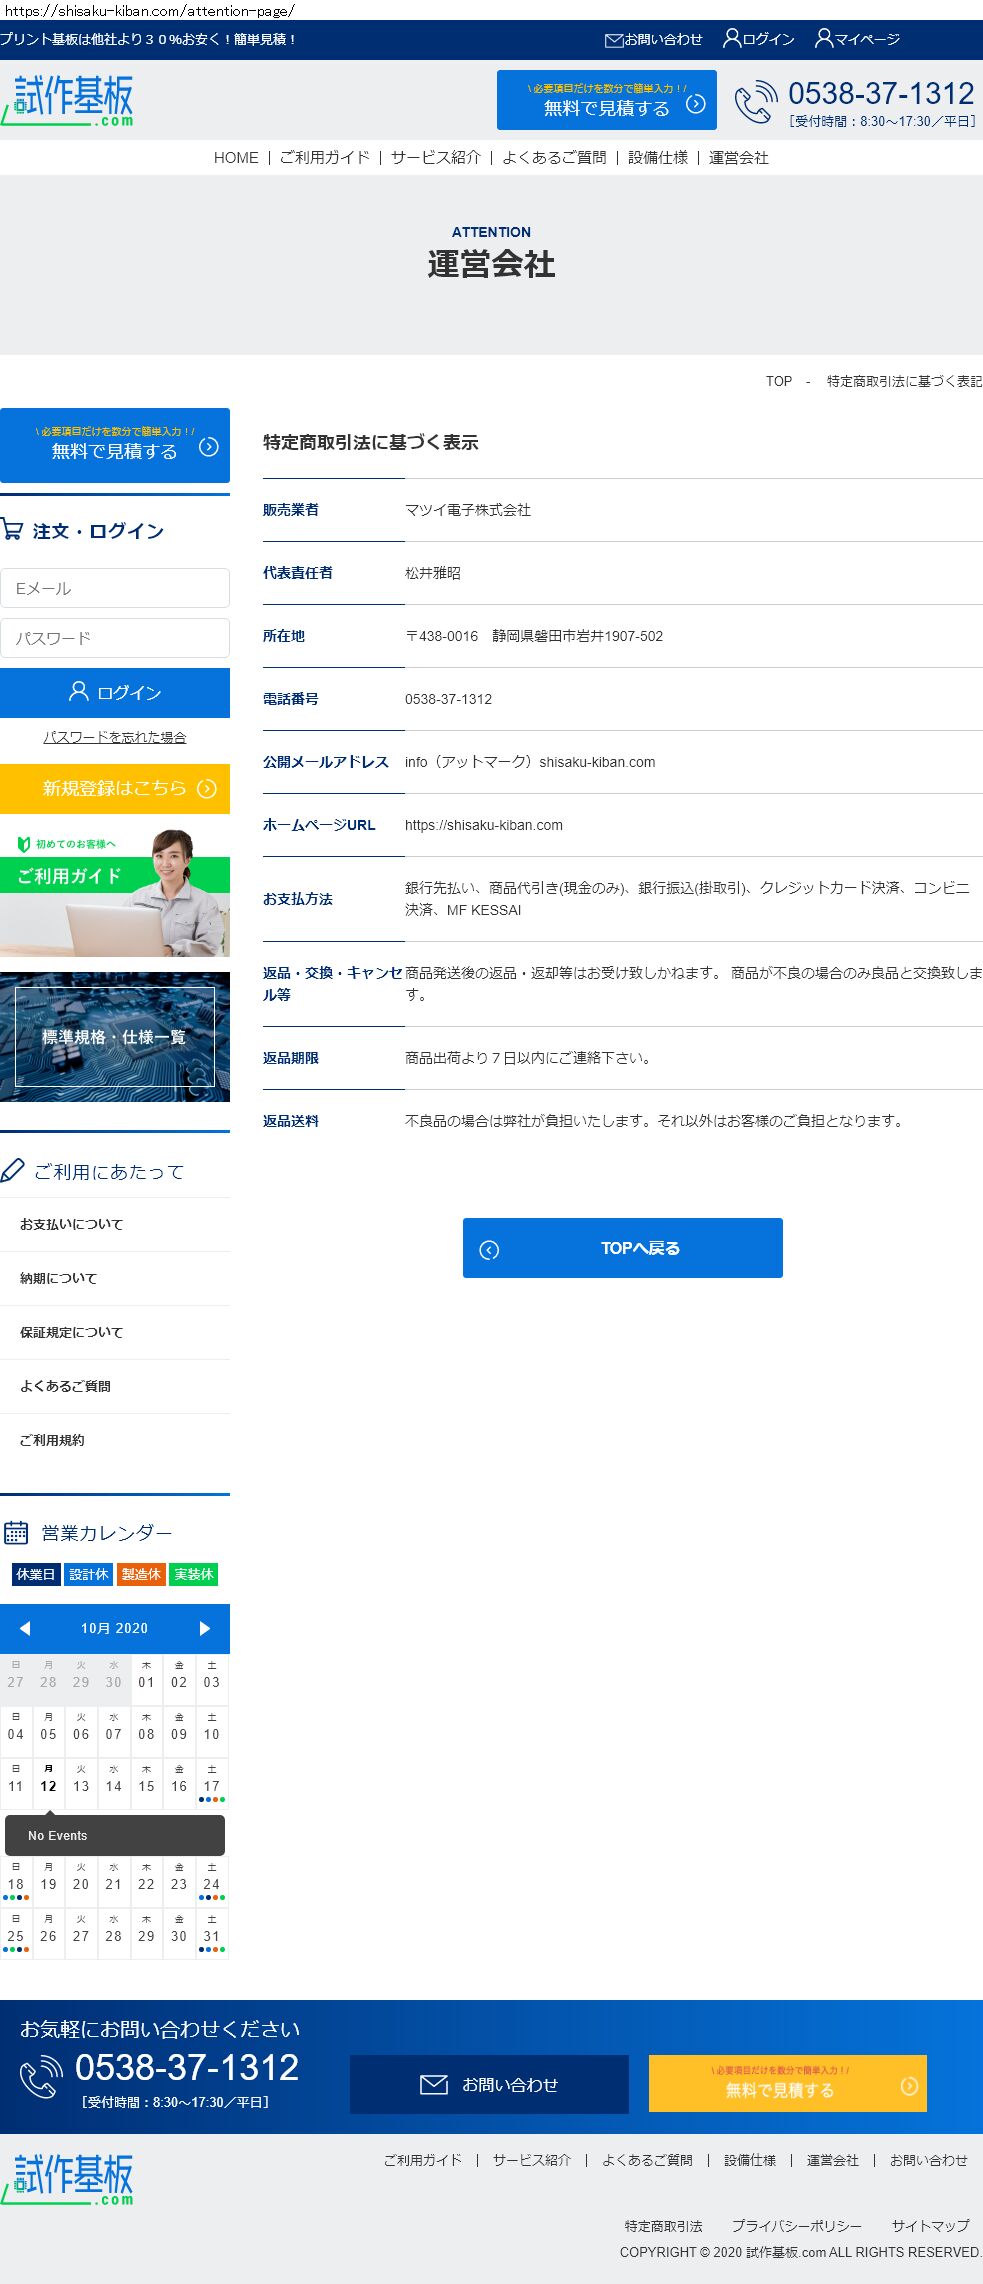Viewport: 983px width, 2284px height.
Task: Select 保証規定について in sidebar list
Action: pos(72,1333)
